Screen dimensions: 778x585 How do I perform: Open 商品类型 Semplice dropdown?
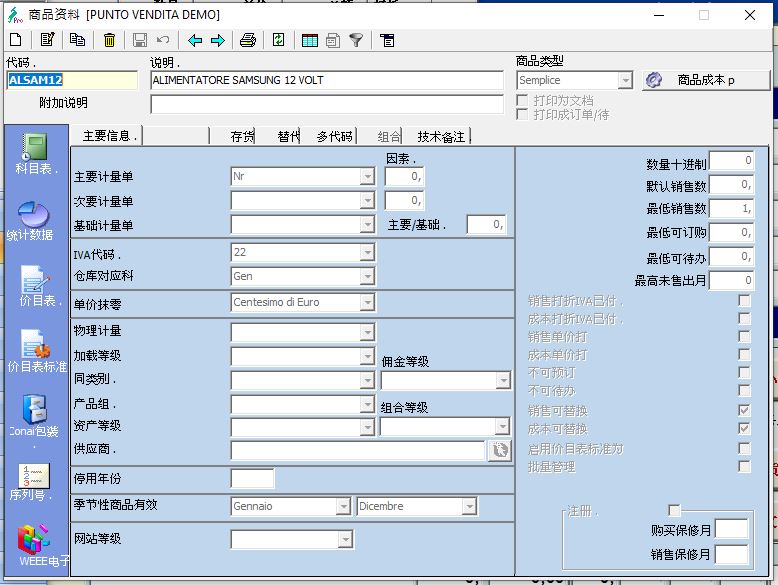pos(625,80)
